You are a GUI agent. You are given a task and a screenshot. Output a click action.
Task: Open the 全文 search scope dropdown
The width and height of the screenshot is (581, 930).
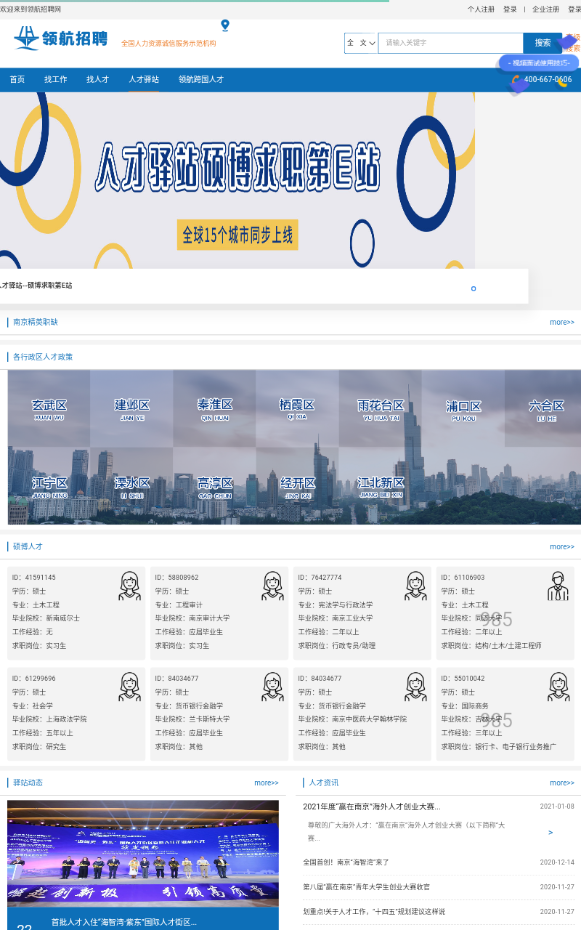click(361, 43)
